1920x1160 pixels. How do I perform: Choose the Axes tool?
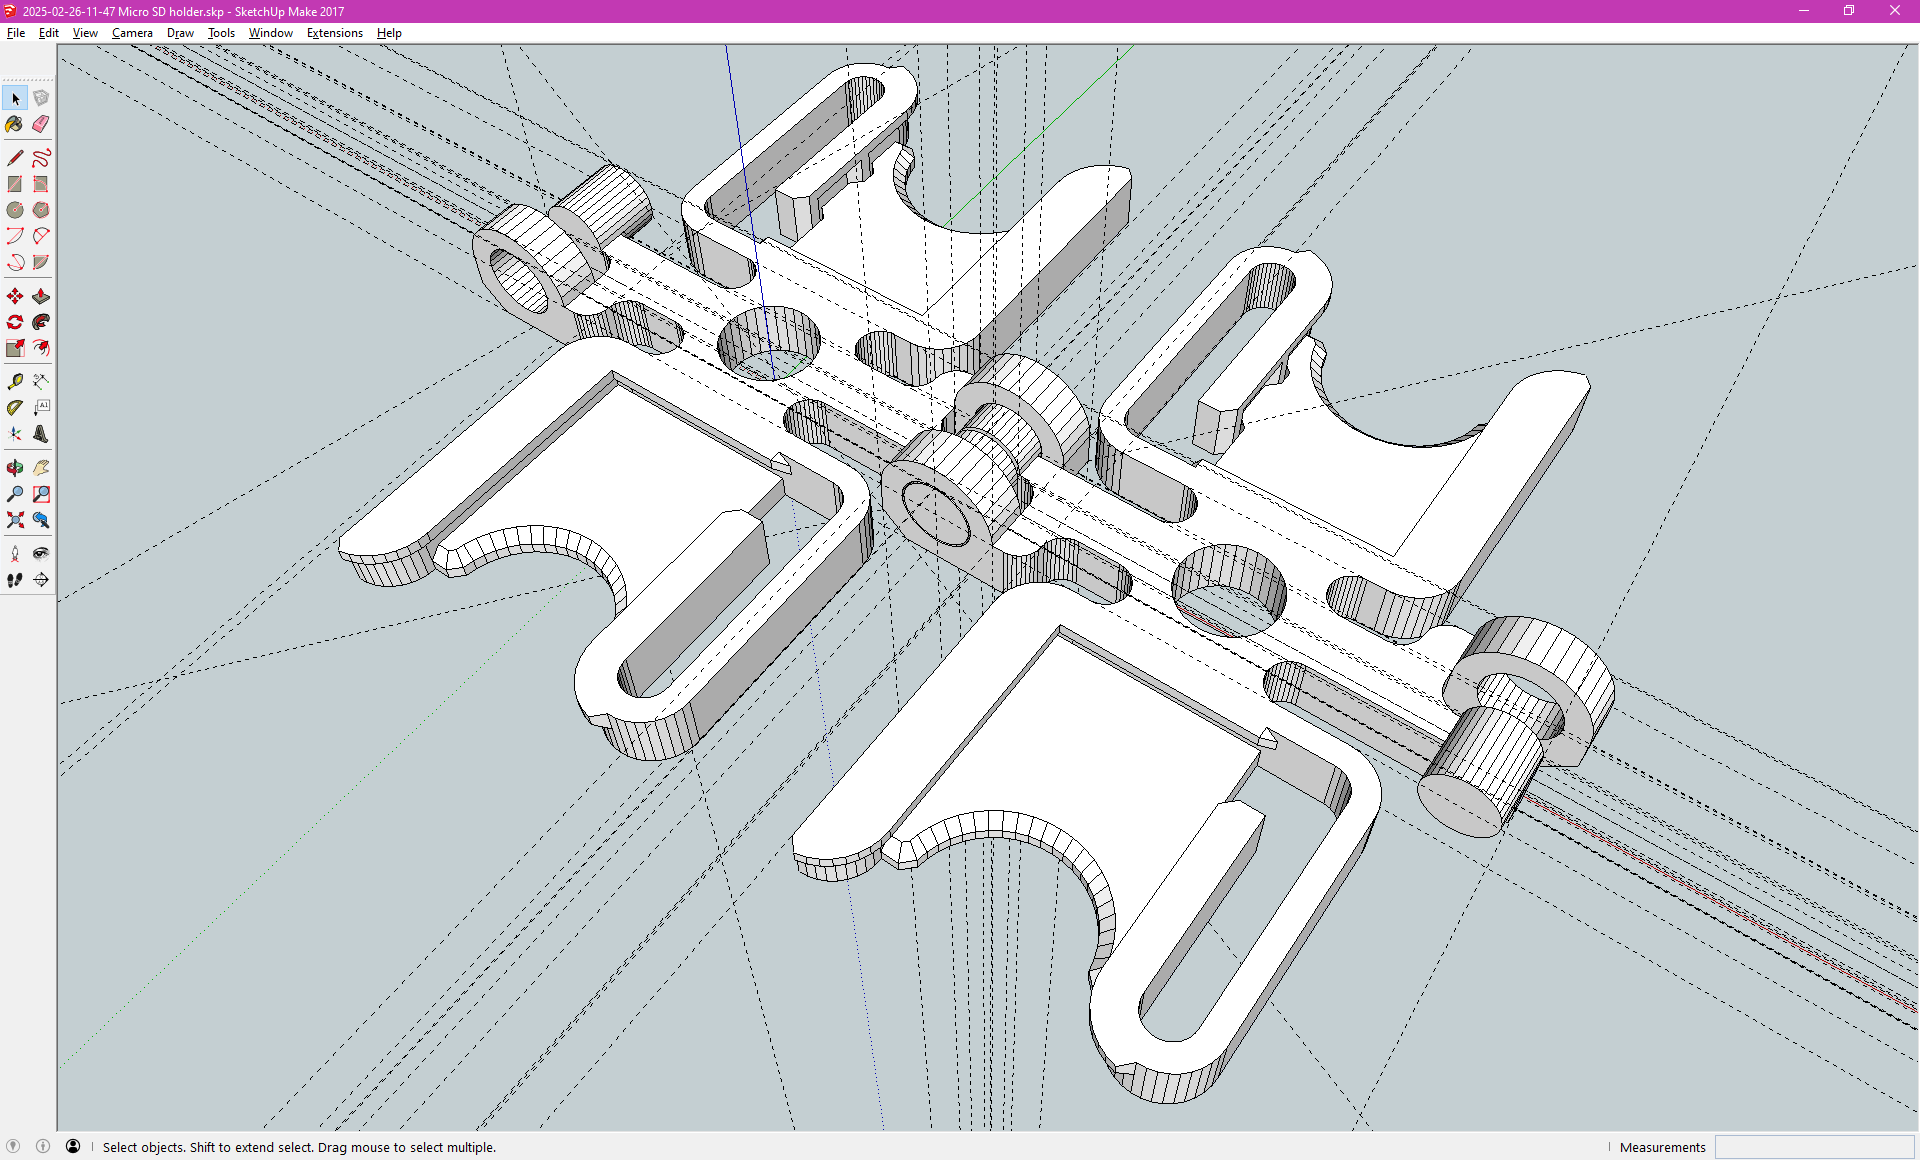pyautogui.click(x=15, y=434)
